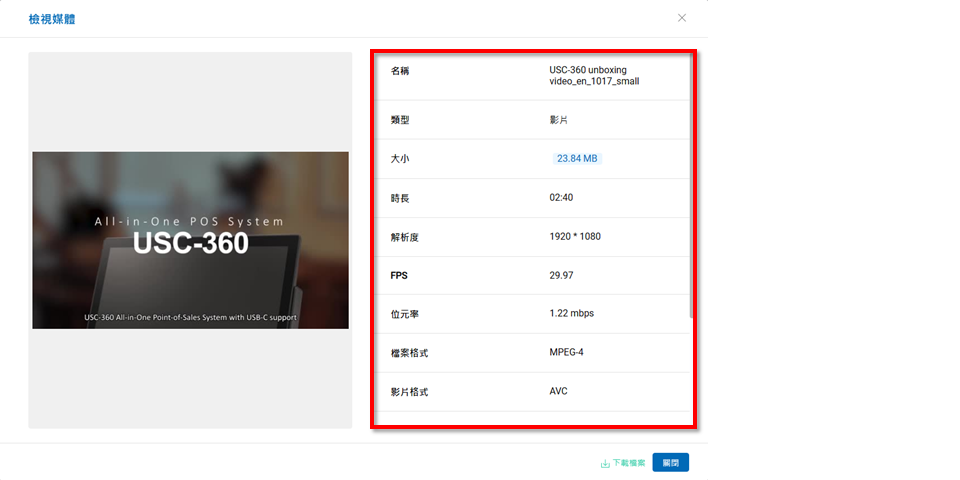Click the 類型 label
Viewport: 960px width, 480px height.
pos(400,120)
